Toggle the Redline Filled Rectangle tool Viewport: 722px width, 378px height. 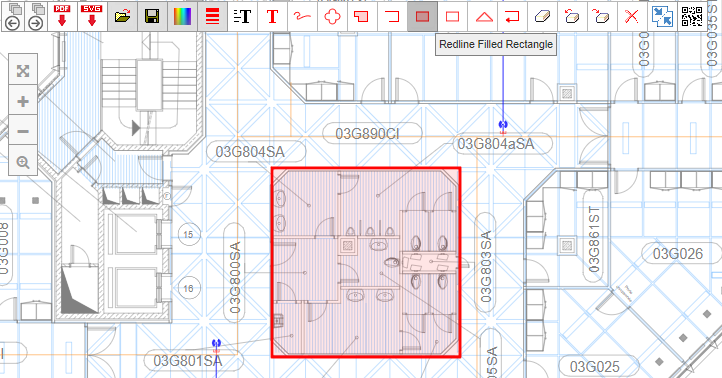pos(422,16)
